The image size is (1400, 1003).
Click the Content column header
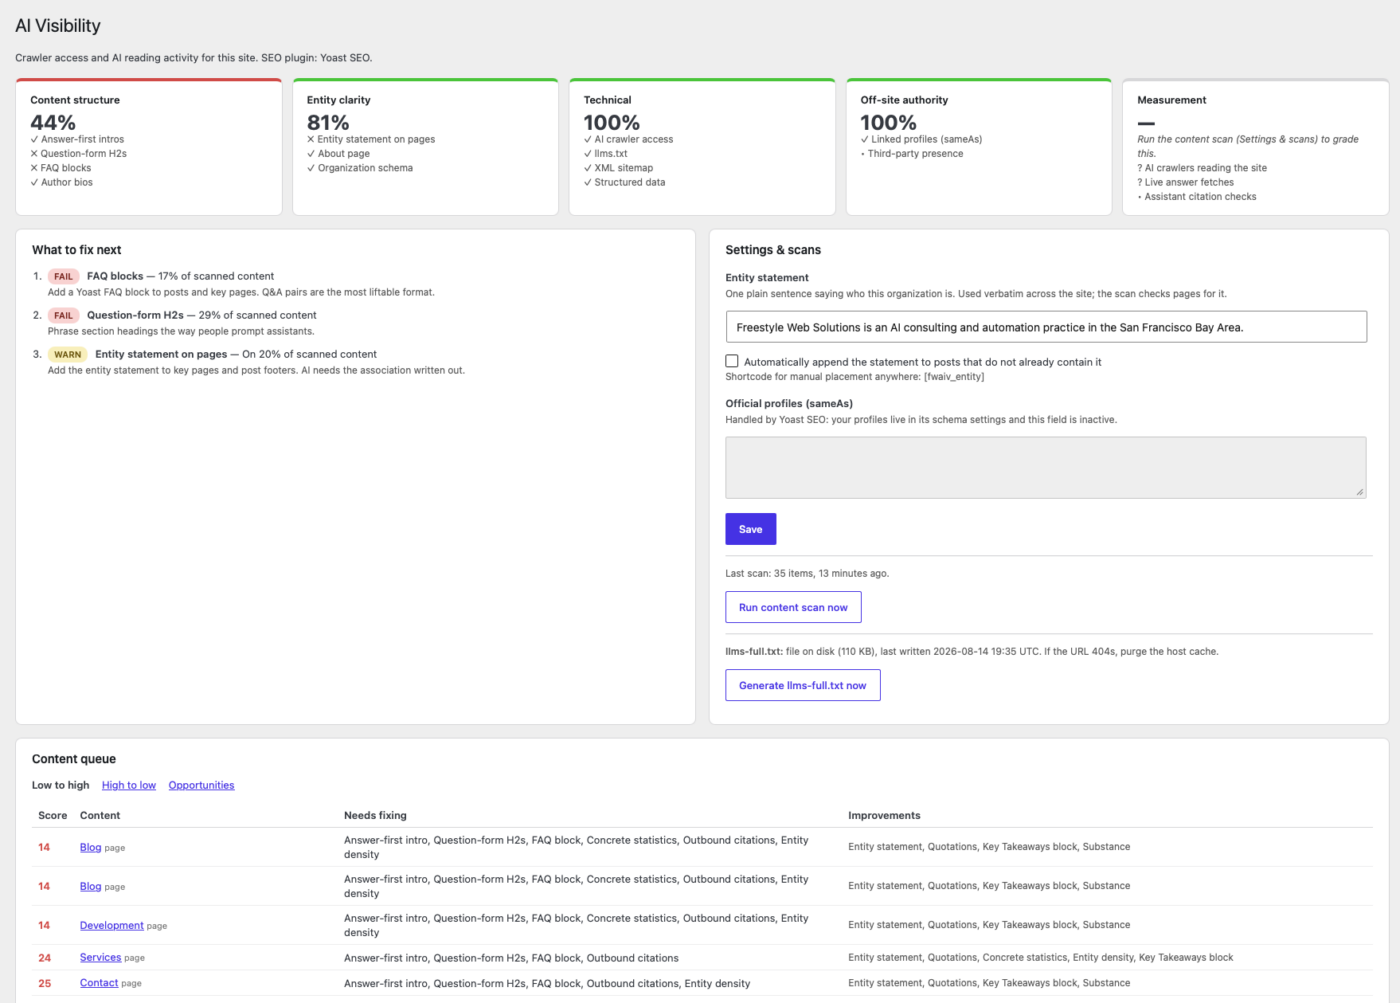pyautogui.click(x=100, y=815)
